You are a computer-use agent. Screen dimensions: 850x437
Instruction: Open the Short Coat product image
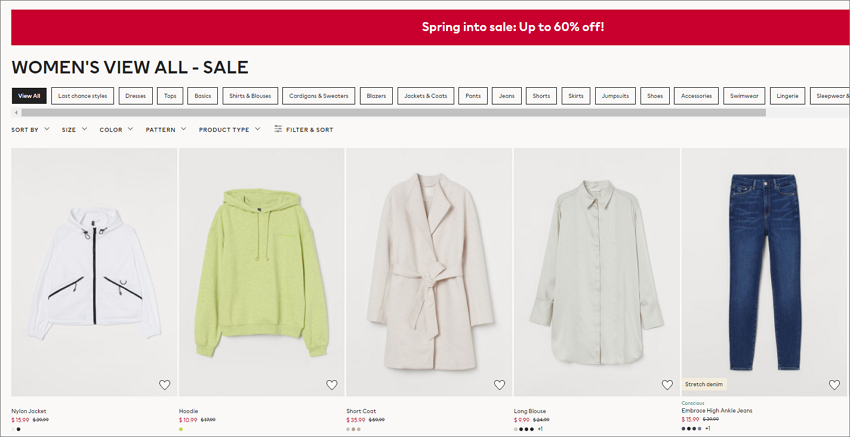point(429,272)
